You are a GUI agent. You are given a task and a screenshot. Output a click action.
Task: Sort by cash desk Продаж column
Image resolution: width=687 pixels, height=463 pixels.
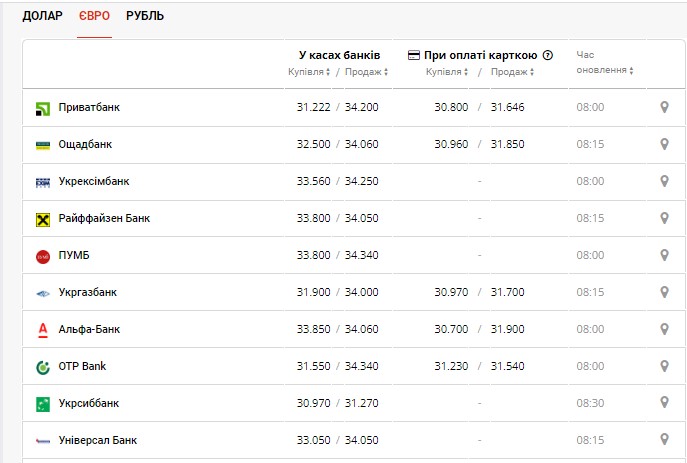365,72
